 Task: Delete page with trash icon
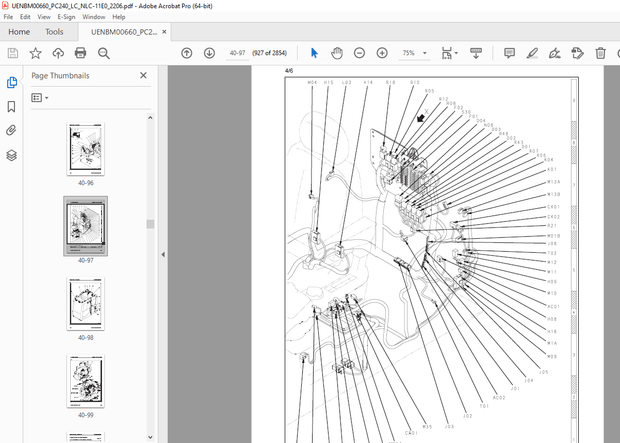[600, 53]
